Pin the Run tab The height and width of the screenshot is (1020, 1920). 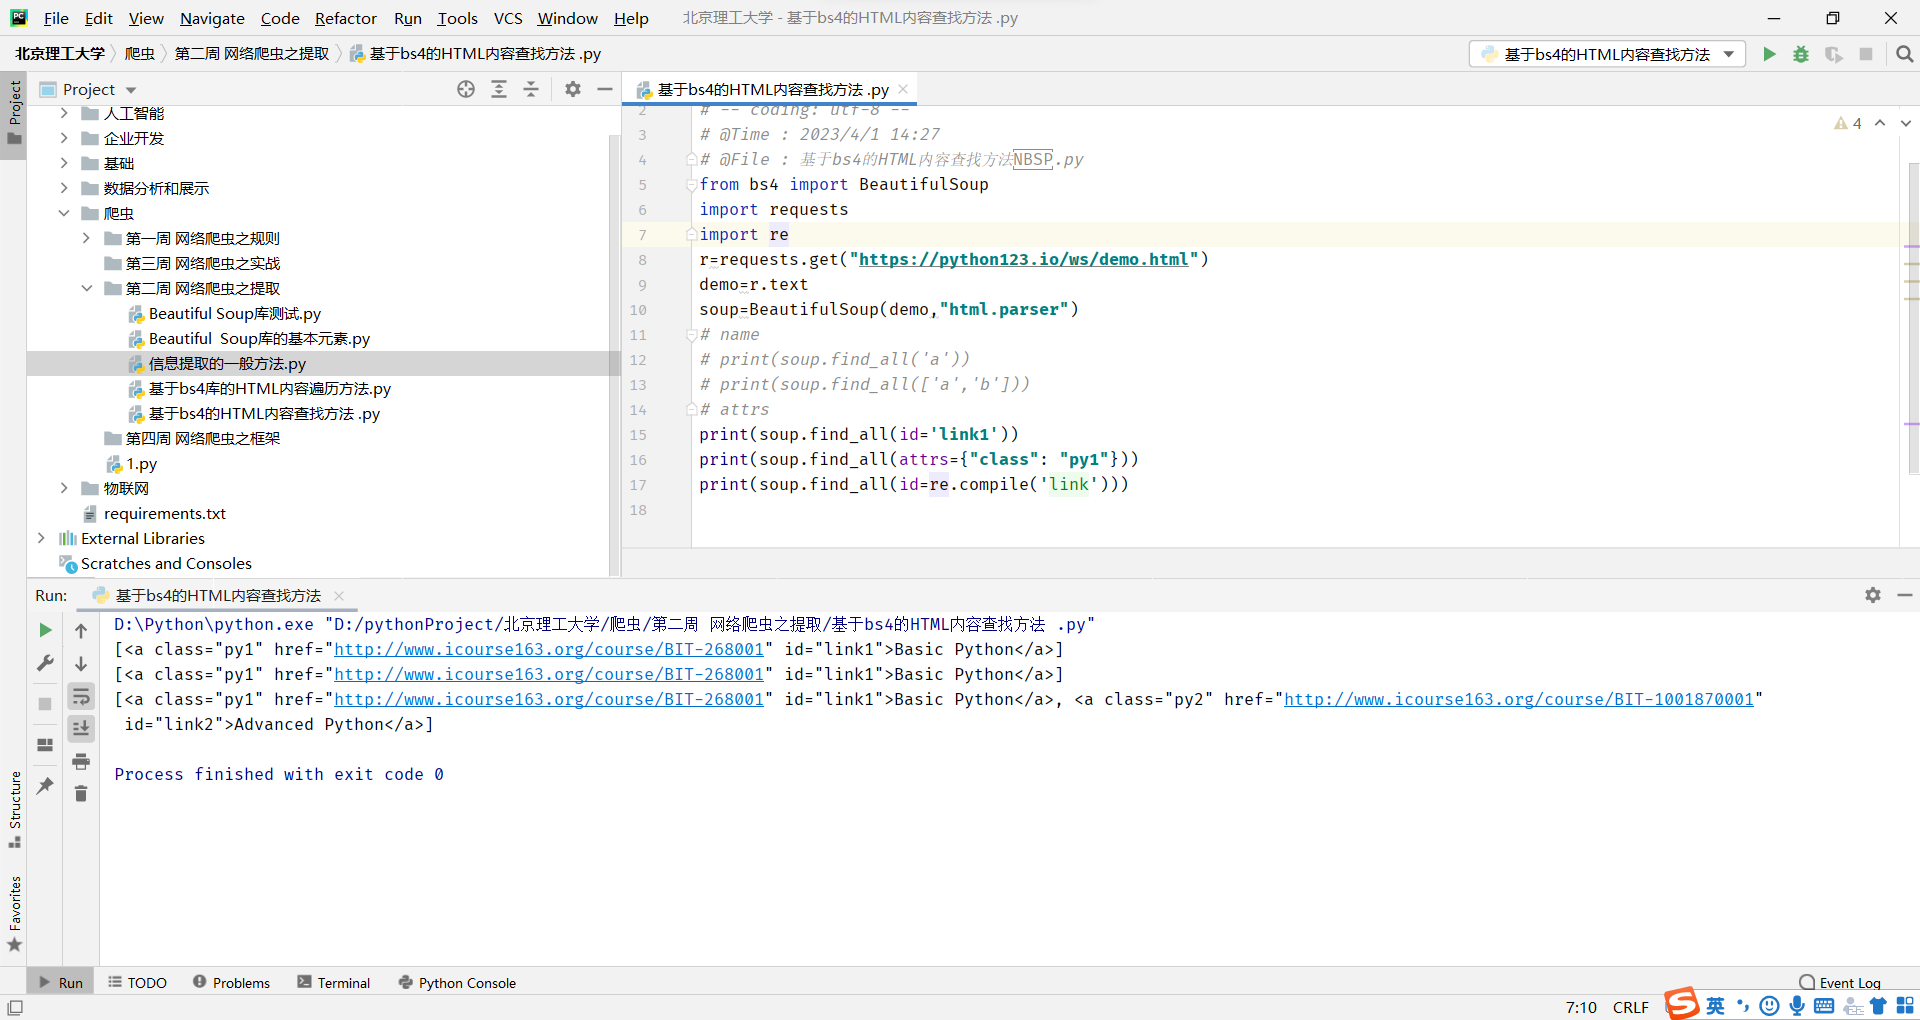[x=45, y=786]
